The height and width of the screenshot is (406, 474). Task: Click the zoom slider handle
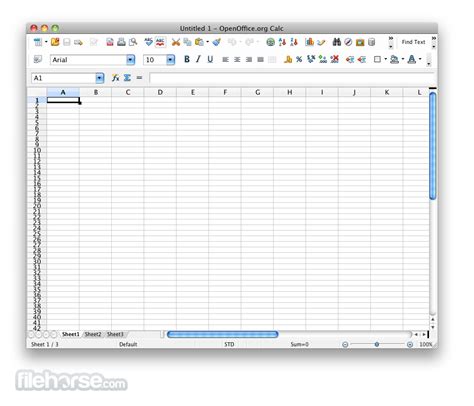[377, 344]
